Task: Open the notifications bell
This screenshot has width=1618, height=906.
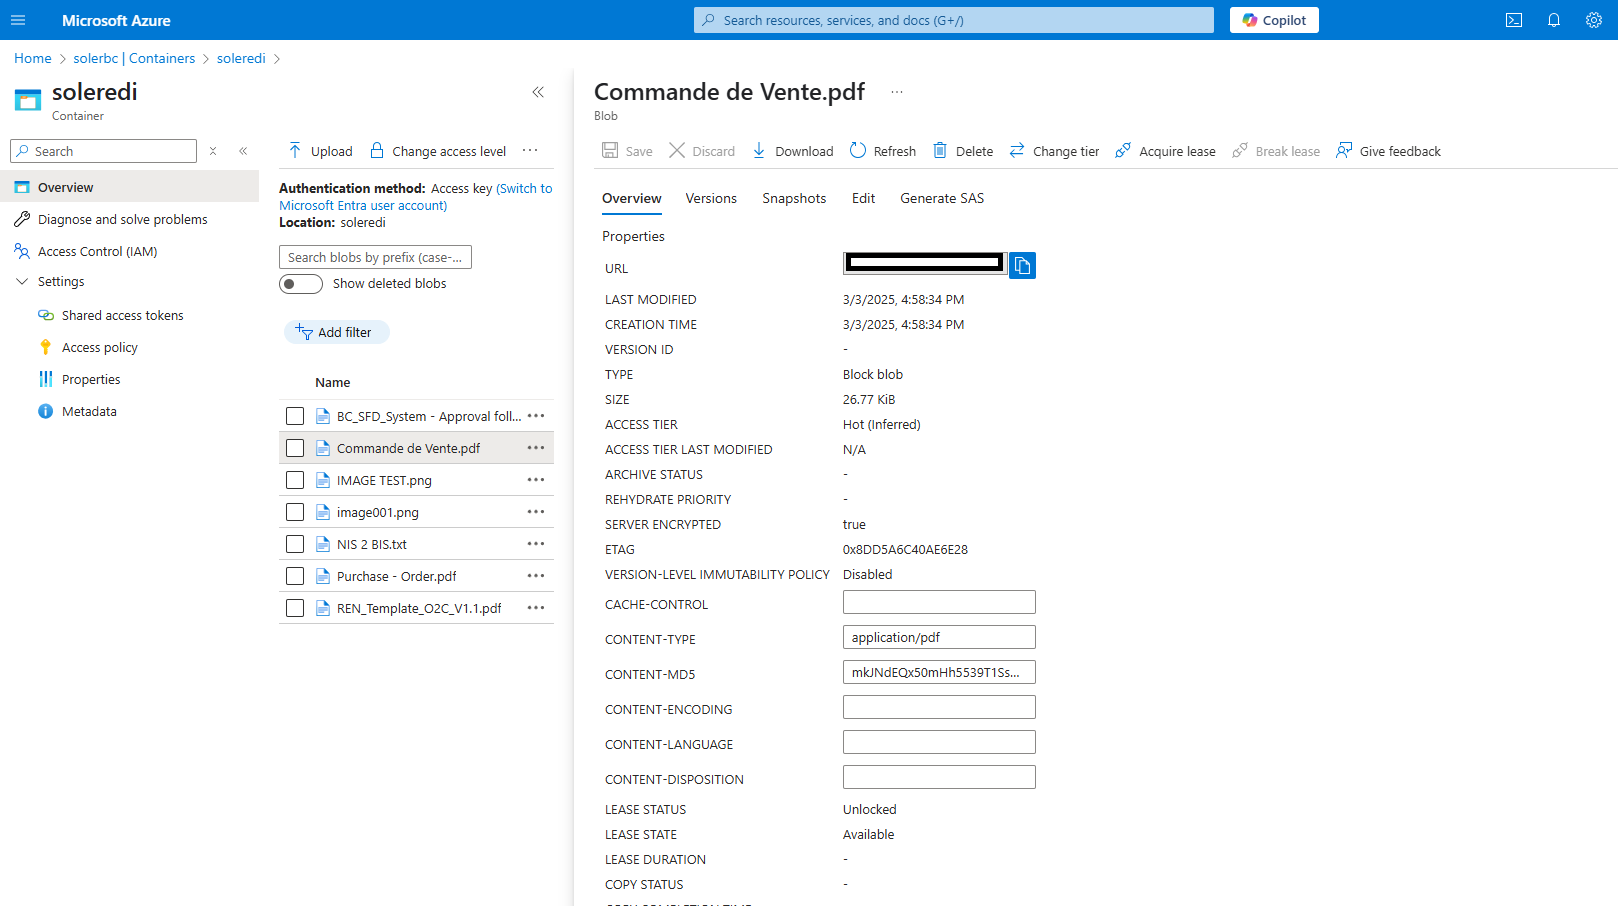Action: 1554,20
